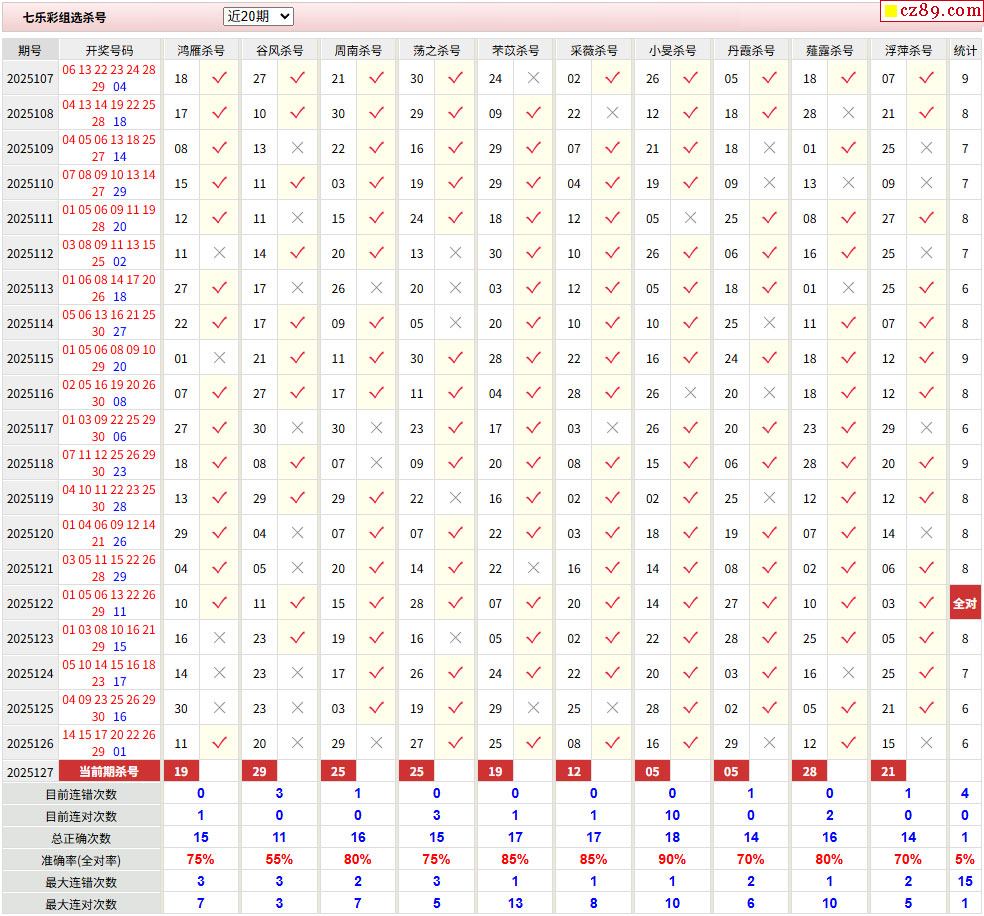Click the red checkmark for 鸿雁杀号 in row 2025107
Screen dimensions: 984x916
[x=219, y=78]
